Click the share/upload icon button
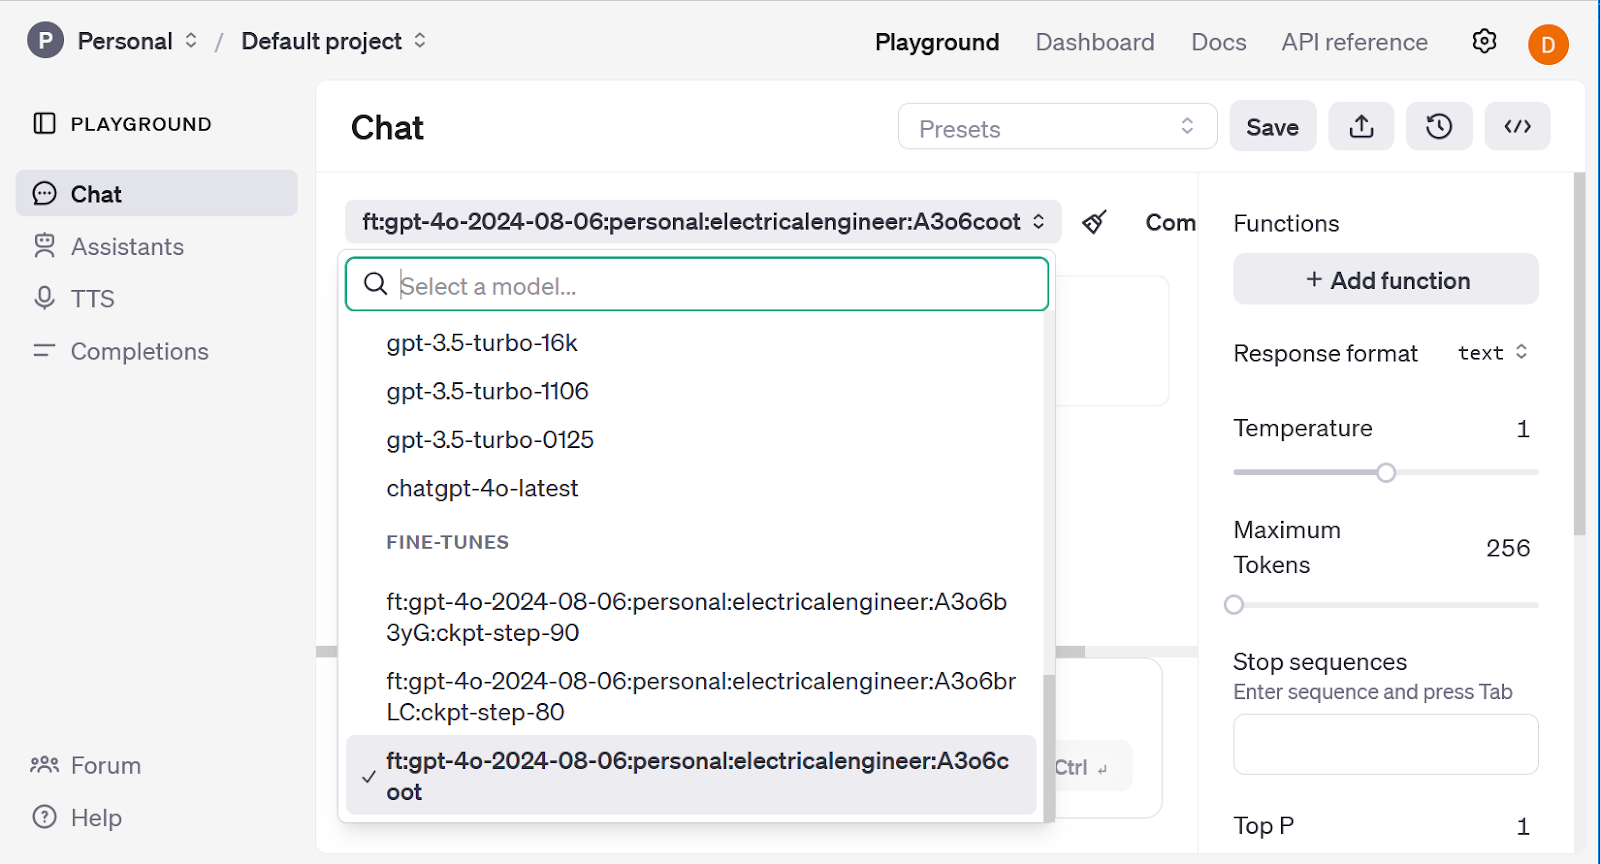Image resolution: width=1600 pixels, height=864 pixels. click(x=1361, y=126)
